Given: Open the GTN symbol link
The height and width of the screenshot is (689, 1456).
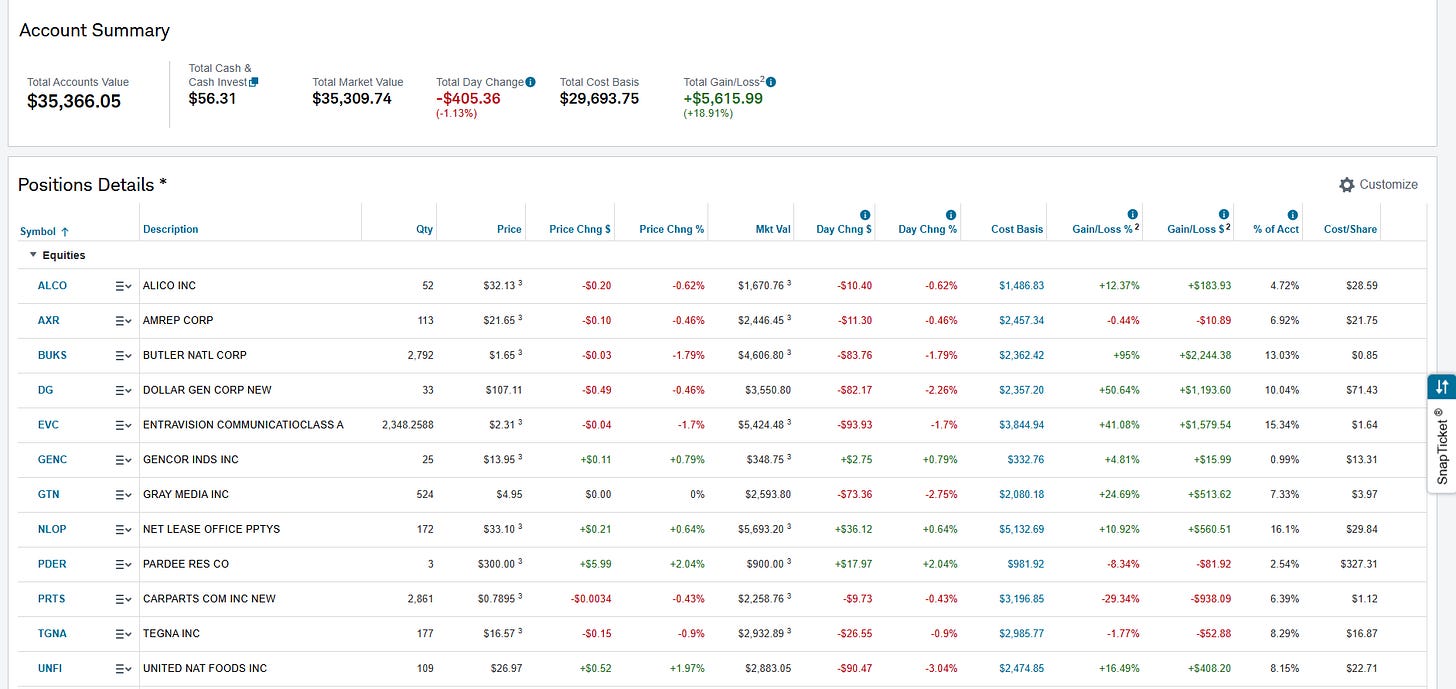Looking at the screenshot, I should (49, 495).
